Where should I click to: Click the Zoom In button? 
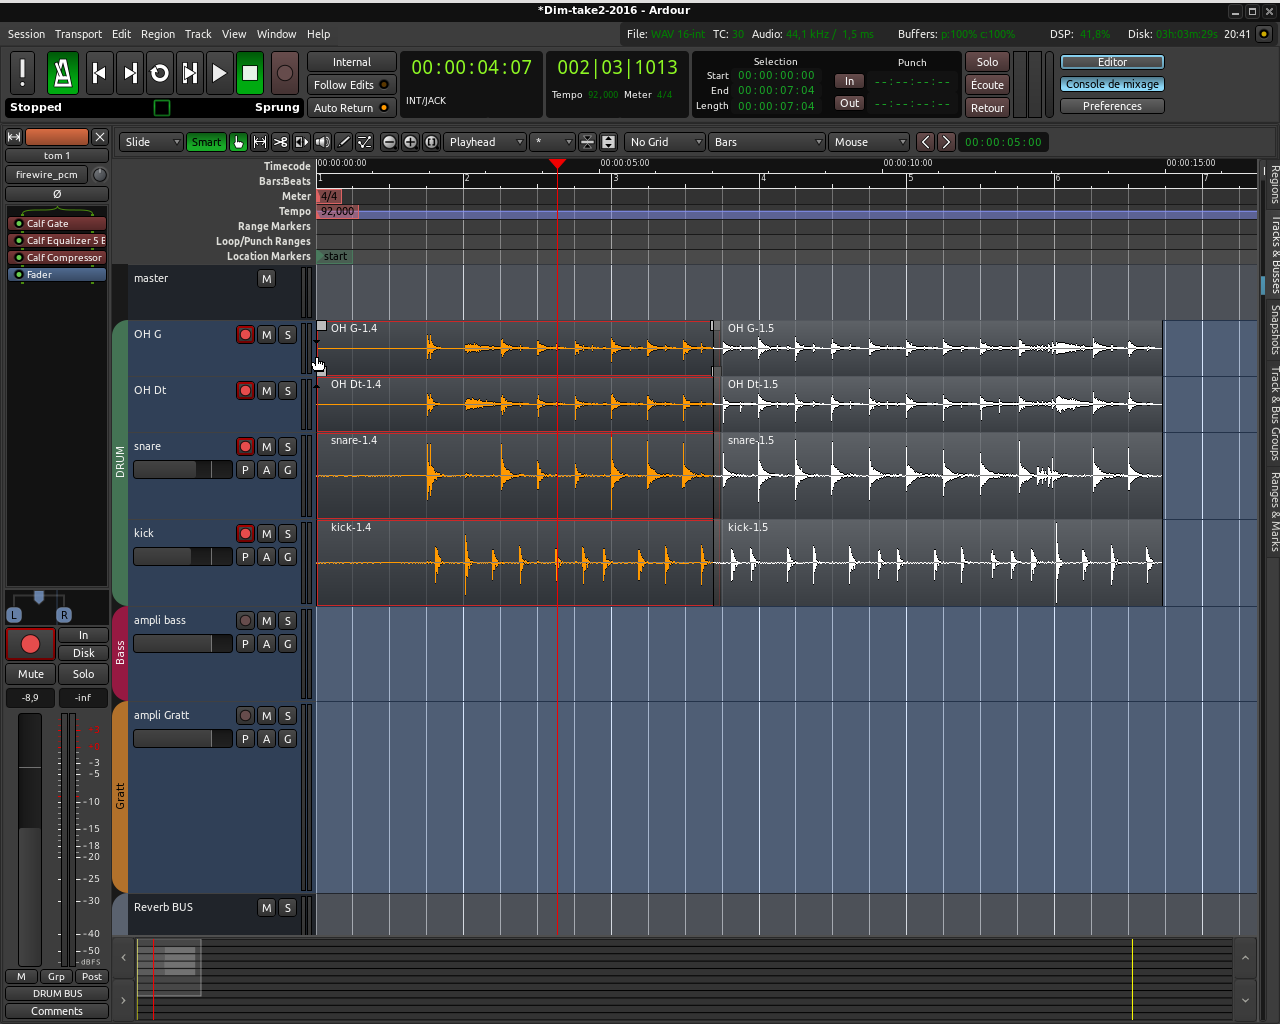click(410, 142)
